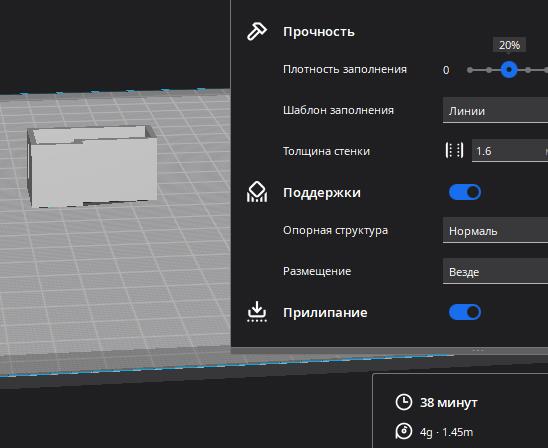Click the clock icon next to 38 минут
The width and height of the screenshot is (548, 448).
point(404,402)
